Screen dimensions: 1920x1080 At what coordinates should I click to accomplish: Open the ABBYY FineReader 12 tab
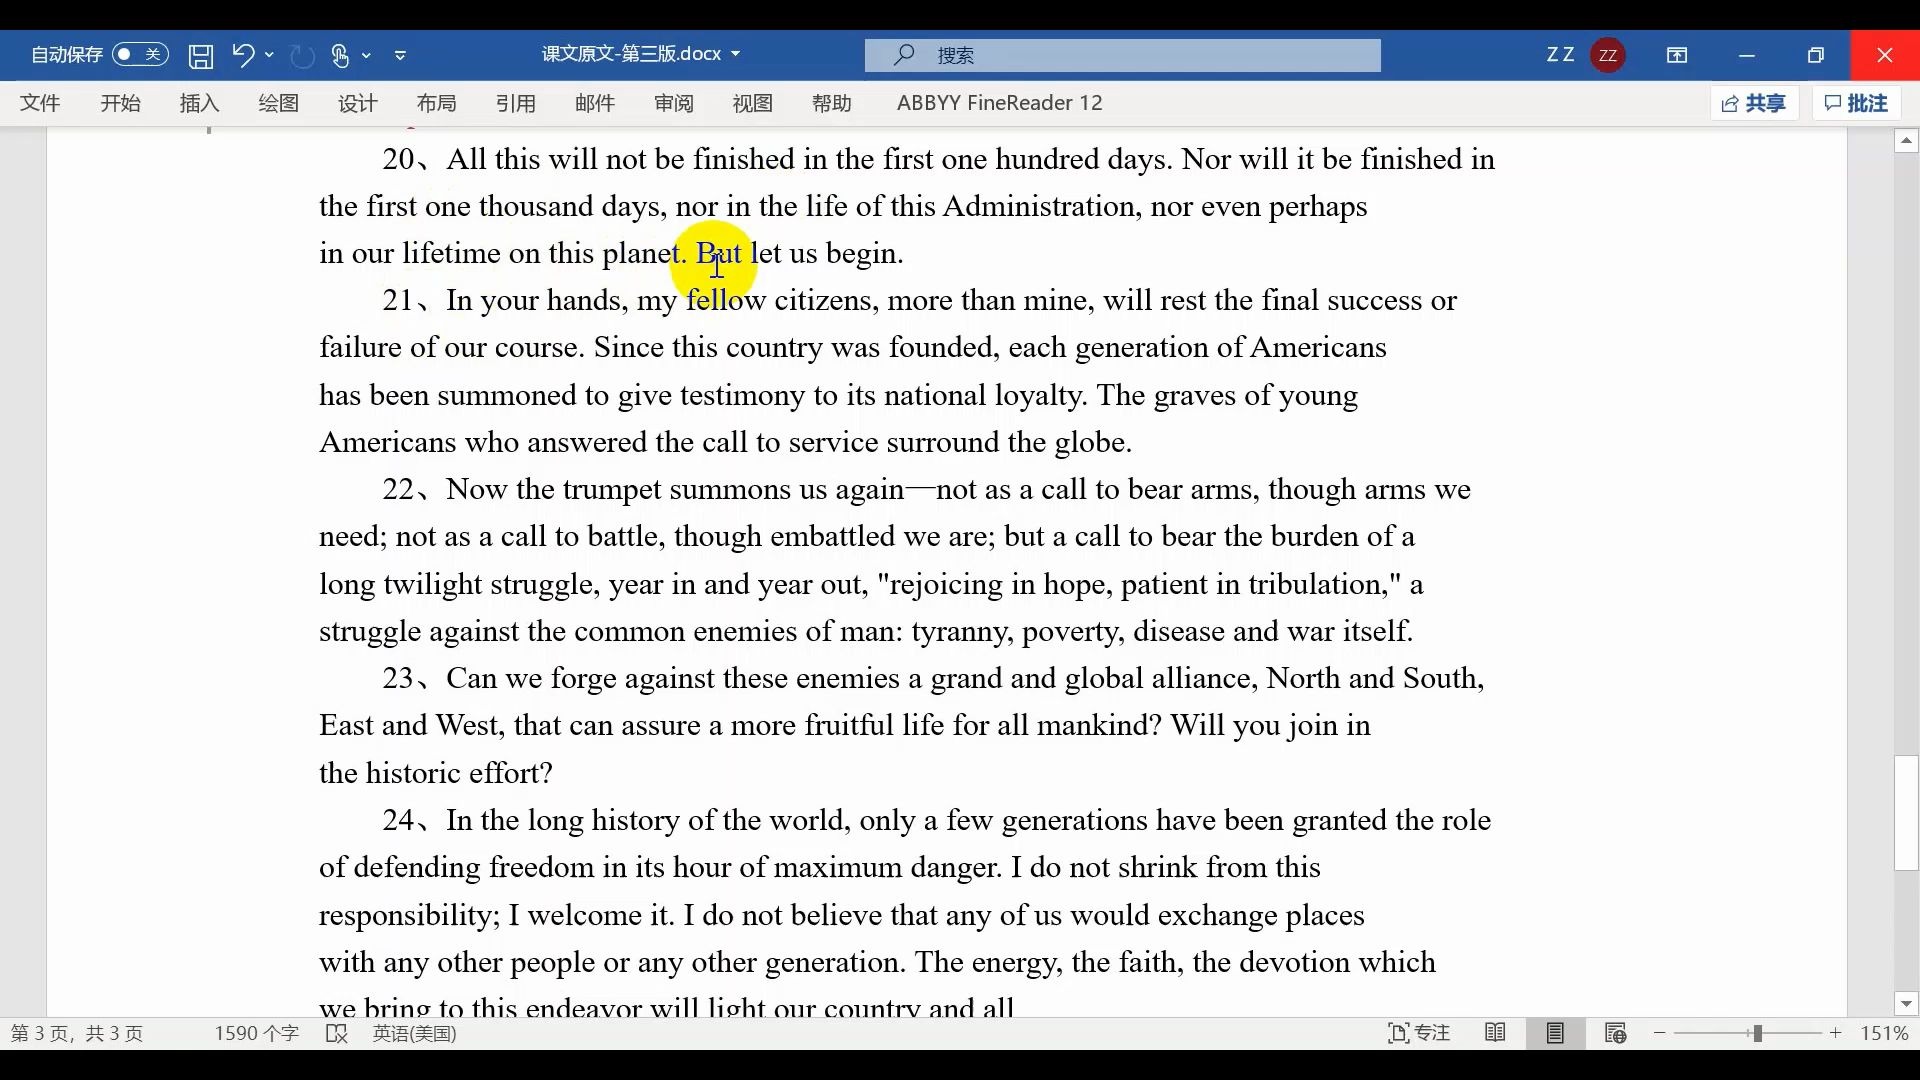tap(1000, 103)
